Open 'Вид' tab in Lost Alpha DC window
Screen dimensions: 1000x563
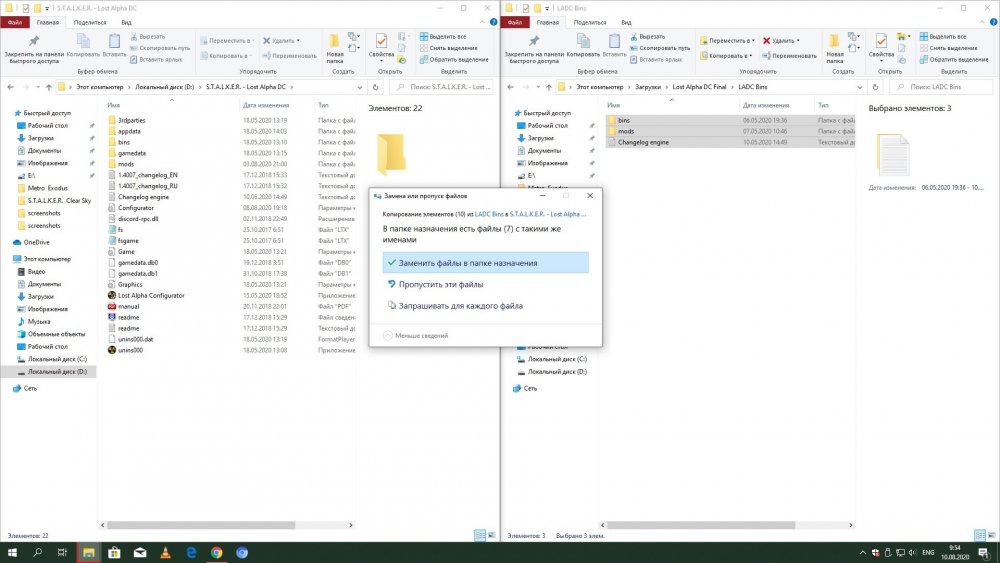[126, 21]
